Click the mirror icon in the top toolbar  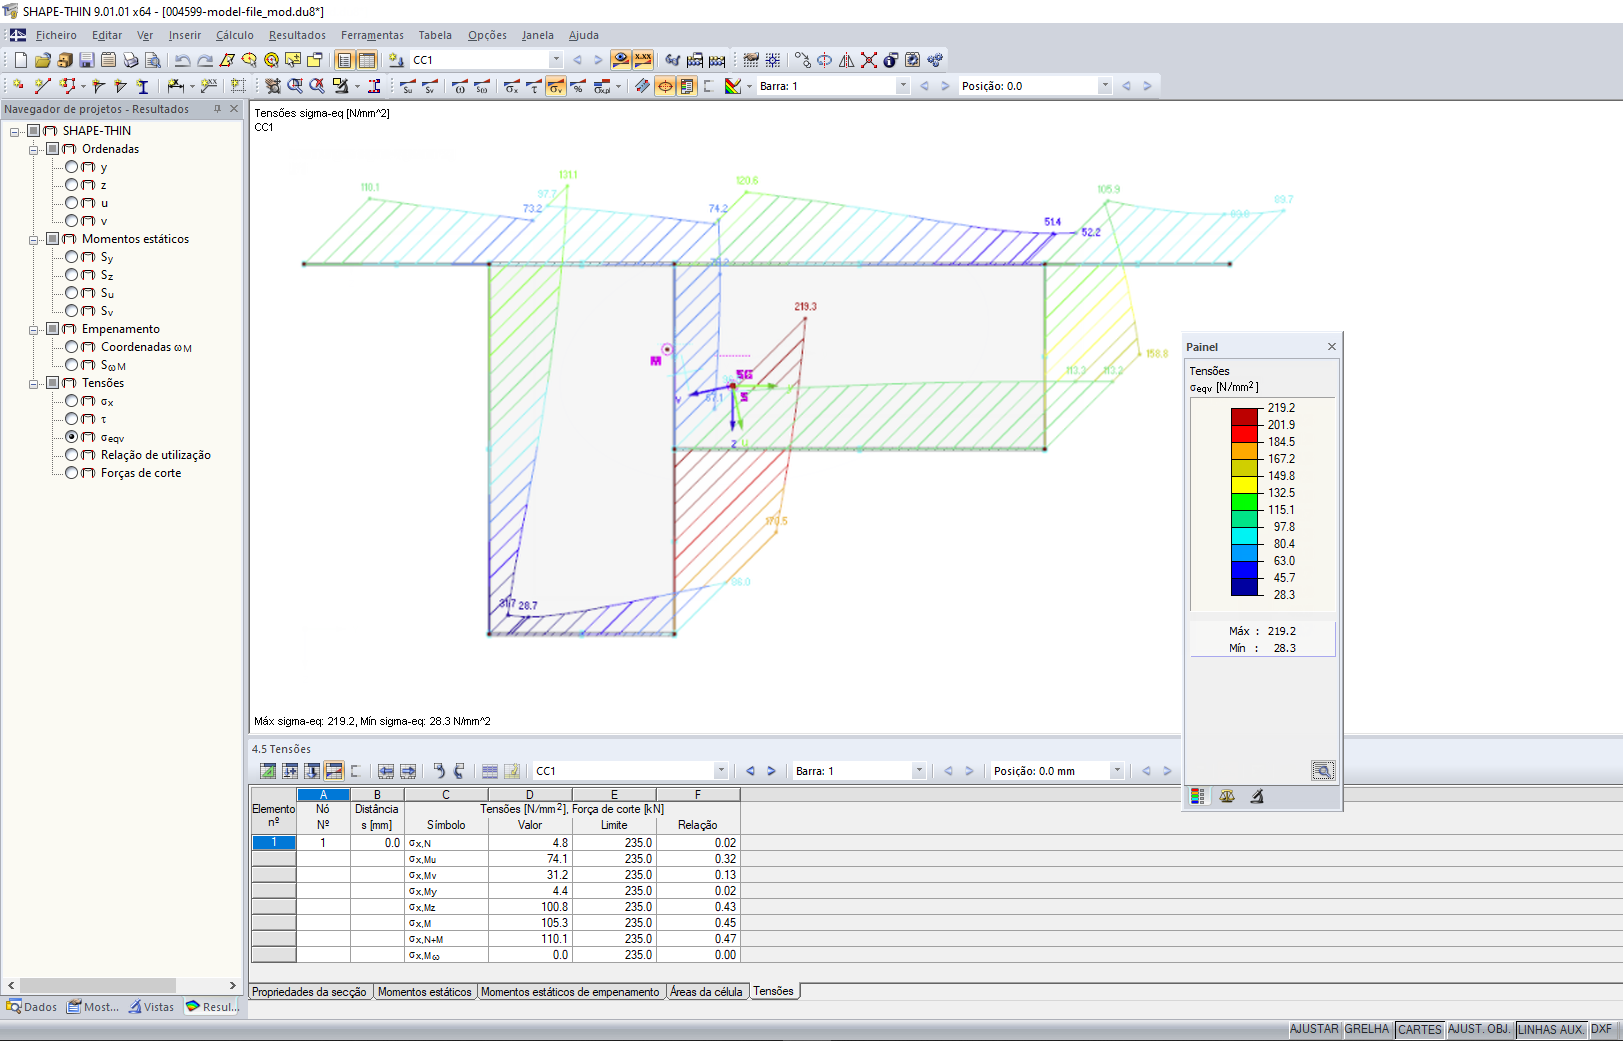(847, 60)
